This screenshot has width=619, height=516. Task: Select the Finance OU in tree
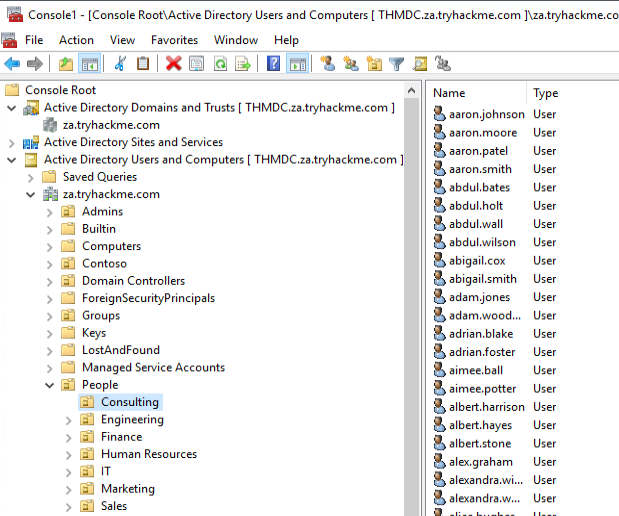pyautogui.click(x=121, y=437)
